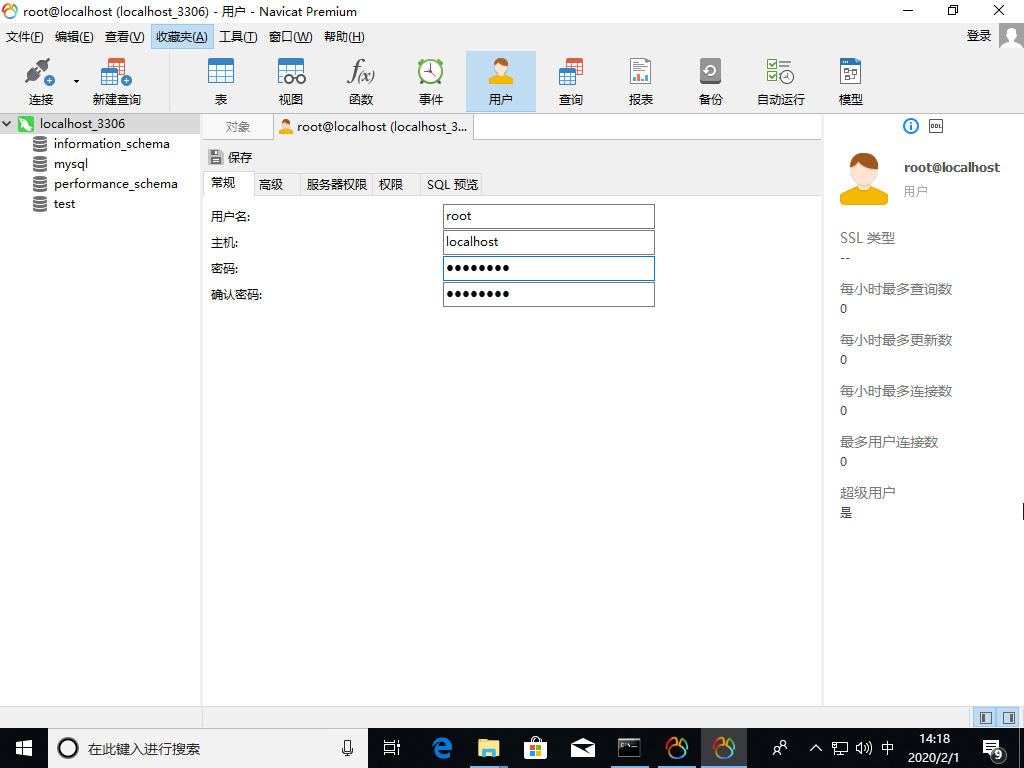
Task: Click the 保存 (Save) button
Action: (x=231, y=157)
